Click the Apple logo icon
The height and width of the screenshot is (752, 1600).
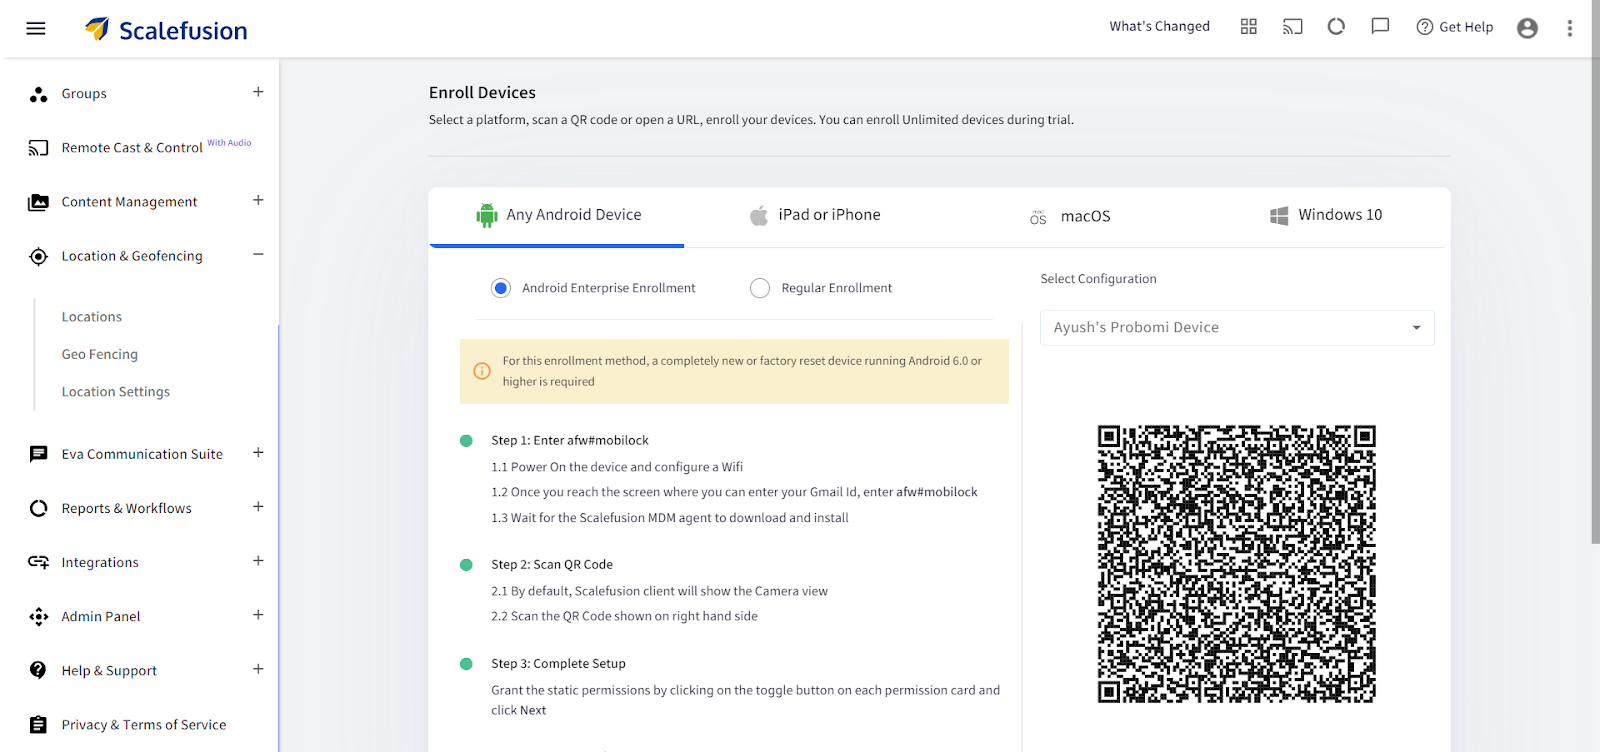[x=759, y=215]
